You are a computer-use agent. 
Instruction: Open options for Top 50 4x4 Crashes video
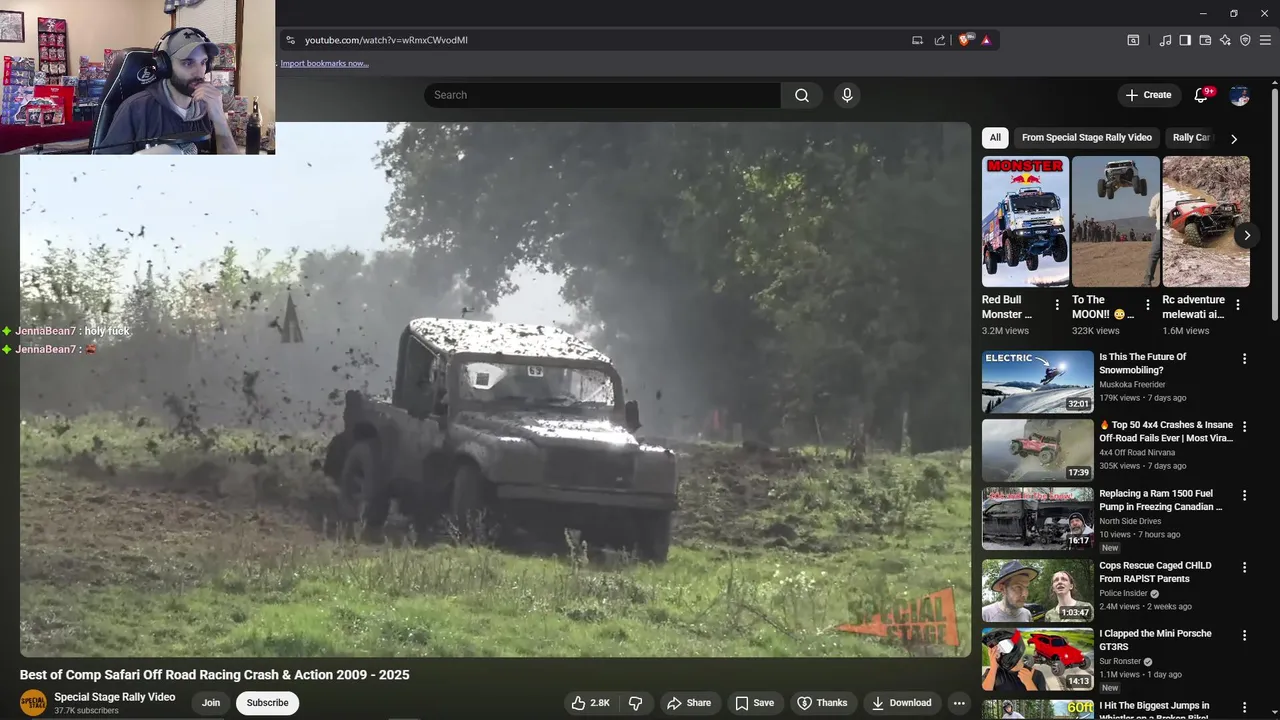[1245, 427]
